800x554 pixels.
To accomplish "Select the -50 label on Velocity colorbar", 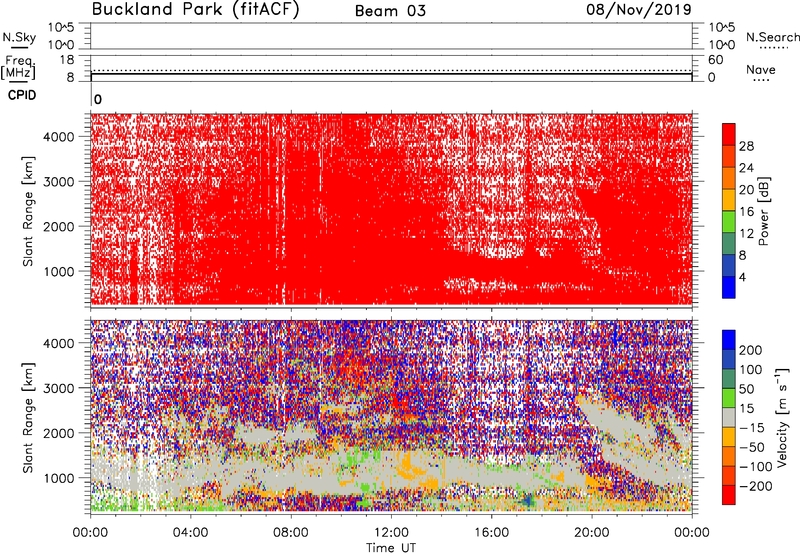I will pos(752,447).
